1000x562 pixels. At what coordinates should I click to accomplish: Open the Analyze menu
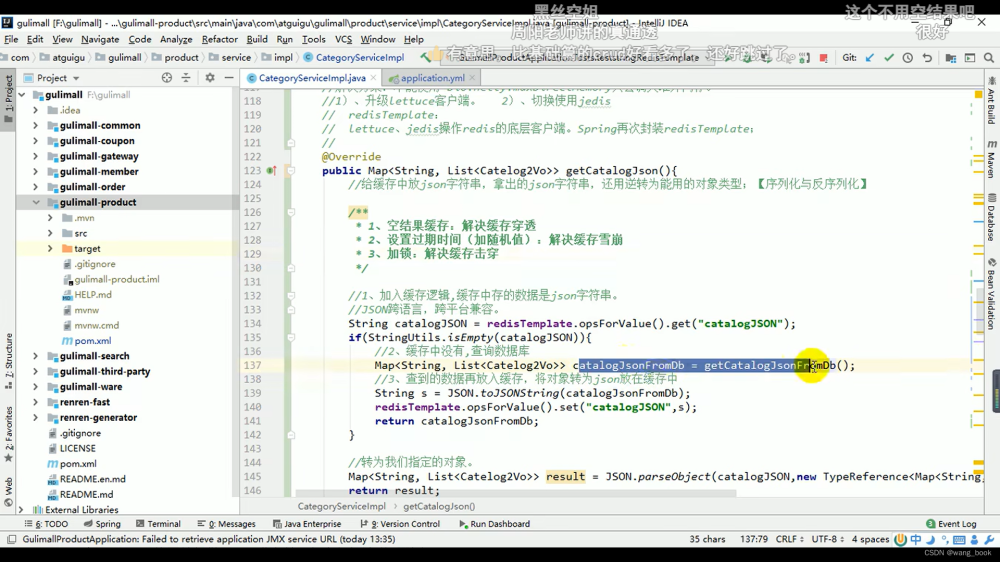(176, 40)
